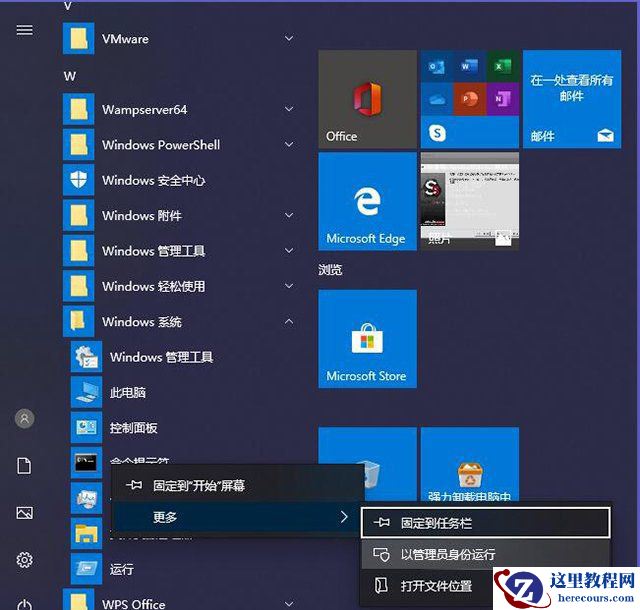Click the VMware folder label
The height and width of the screenshot is (610, 640).
(x=125, y=39)
